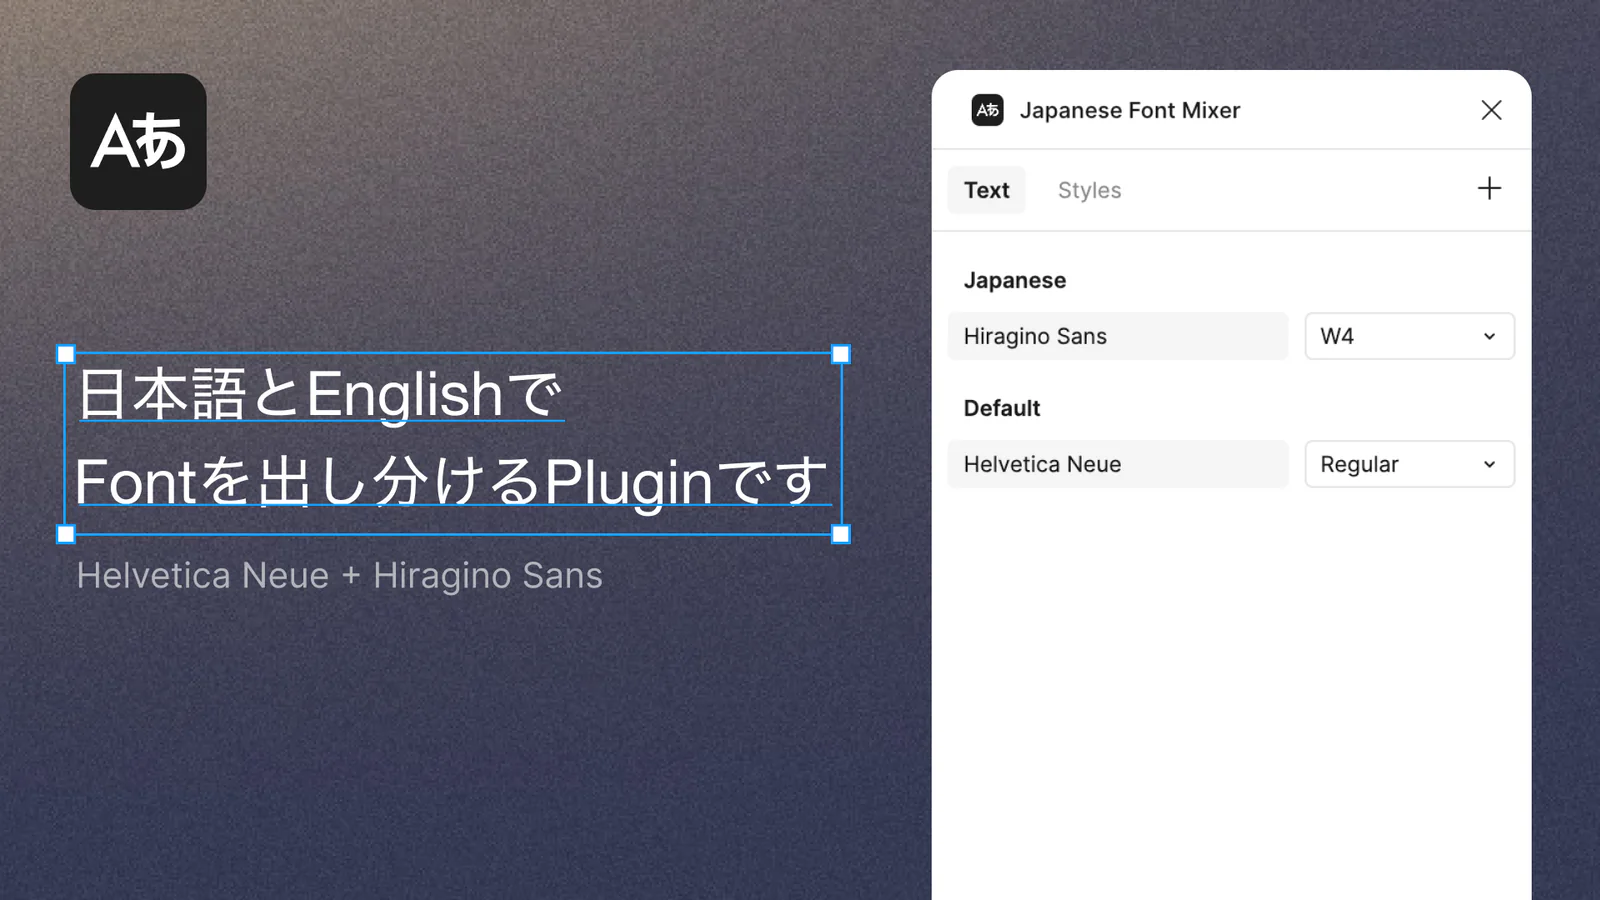Click the top-left selection handle
The height and width of the screenshot is (900, 1600).
[x=66, y=354]
